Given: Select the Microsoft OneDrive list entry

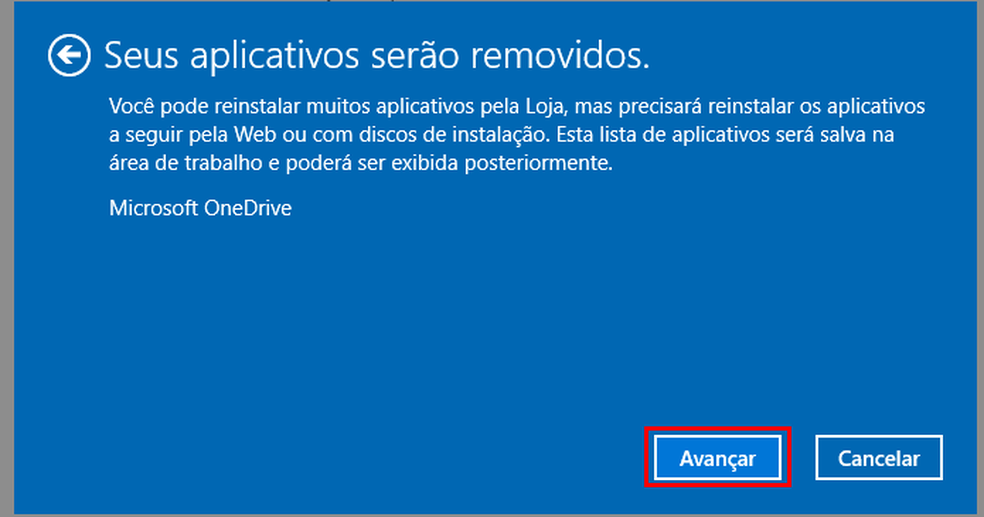Looking at the screenshot, I should 200,208.
